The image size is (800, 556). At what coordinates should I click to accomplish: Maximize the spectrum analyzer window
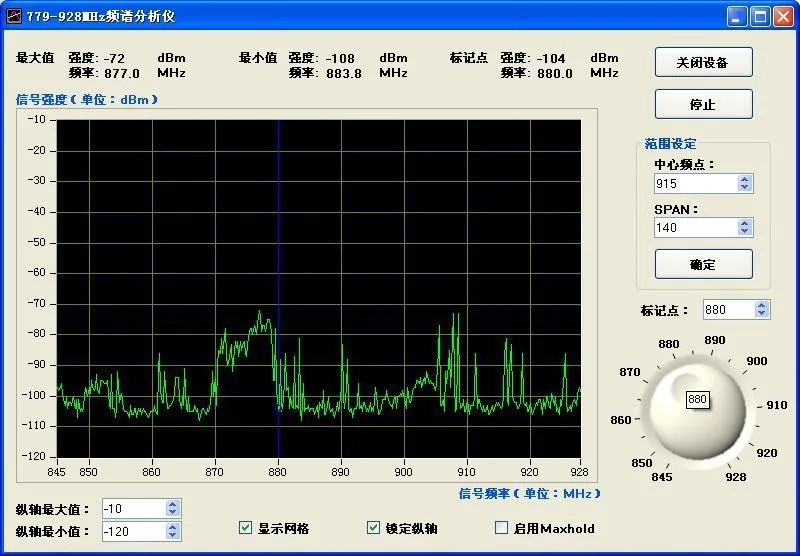[760, 16]
